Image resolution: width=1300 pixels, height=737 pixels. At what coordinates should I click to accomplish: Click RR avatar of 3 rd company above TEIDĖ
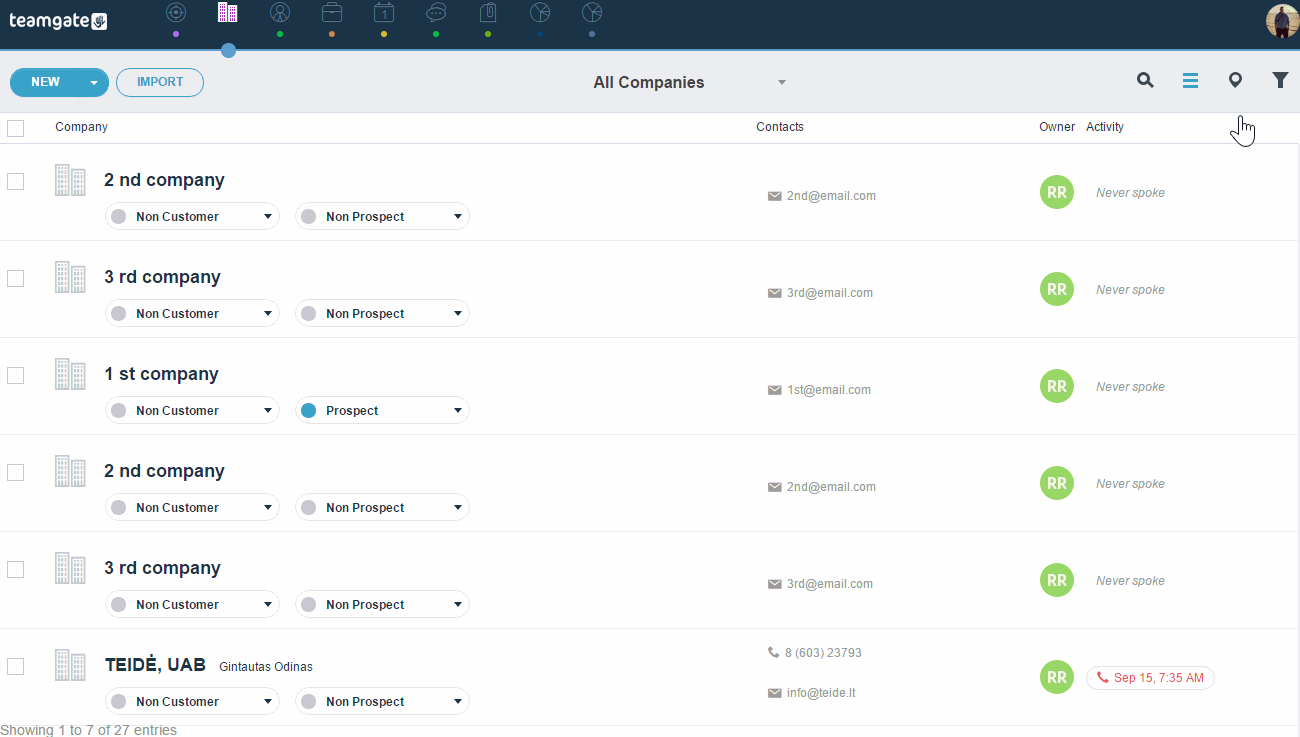(1057, 580)
